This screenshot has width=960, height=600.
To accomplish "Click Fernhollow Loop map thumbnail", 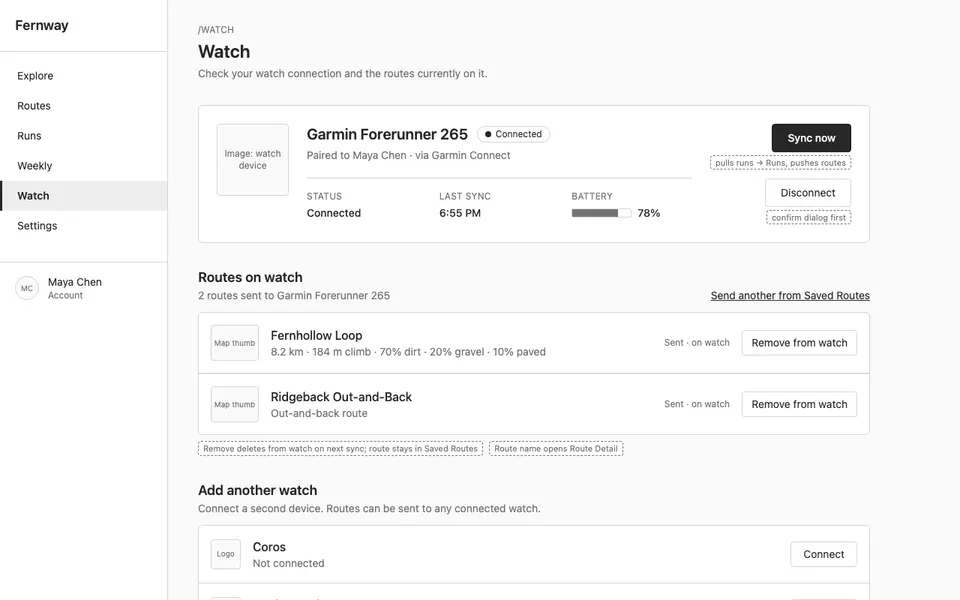I will (x=234, y=343).
